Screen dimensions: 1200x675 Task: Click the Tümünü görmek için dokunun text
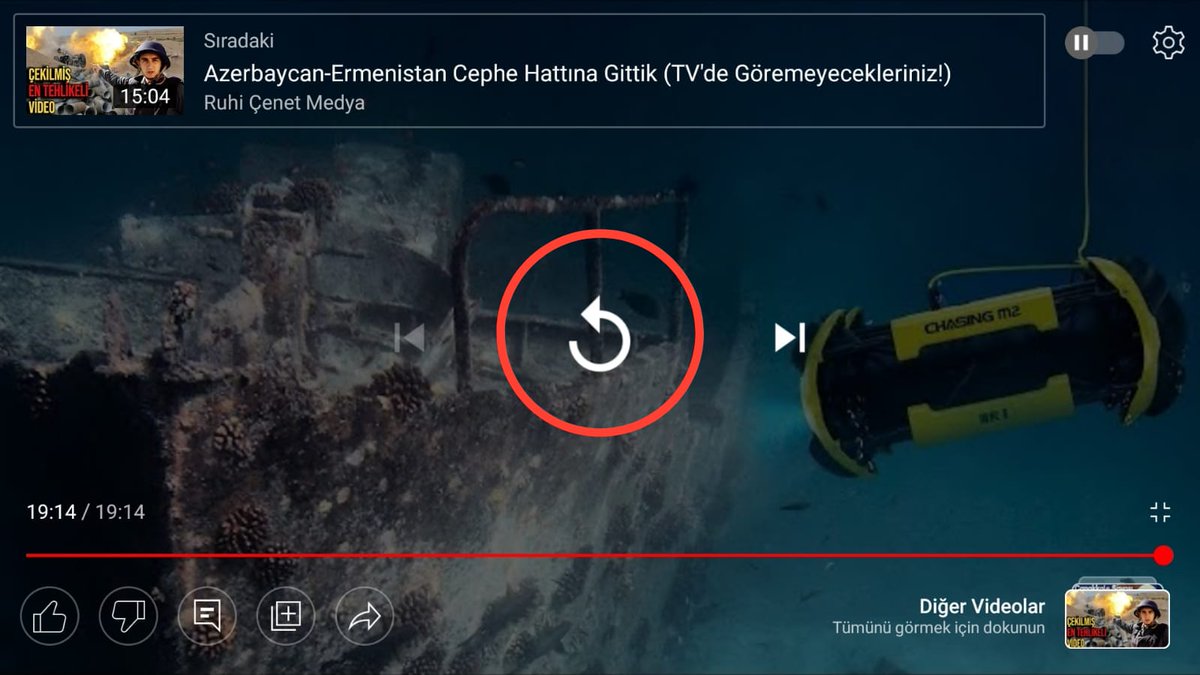pos(939,628)
